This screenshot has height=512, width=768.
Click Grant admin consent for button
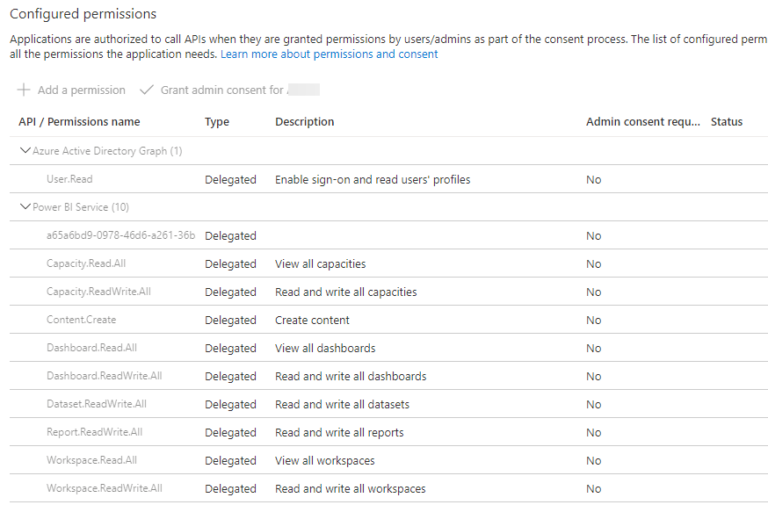230,90
